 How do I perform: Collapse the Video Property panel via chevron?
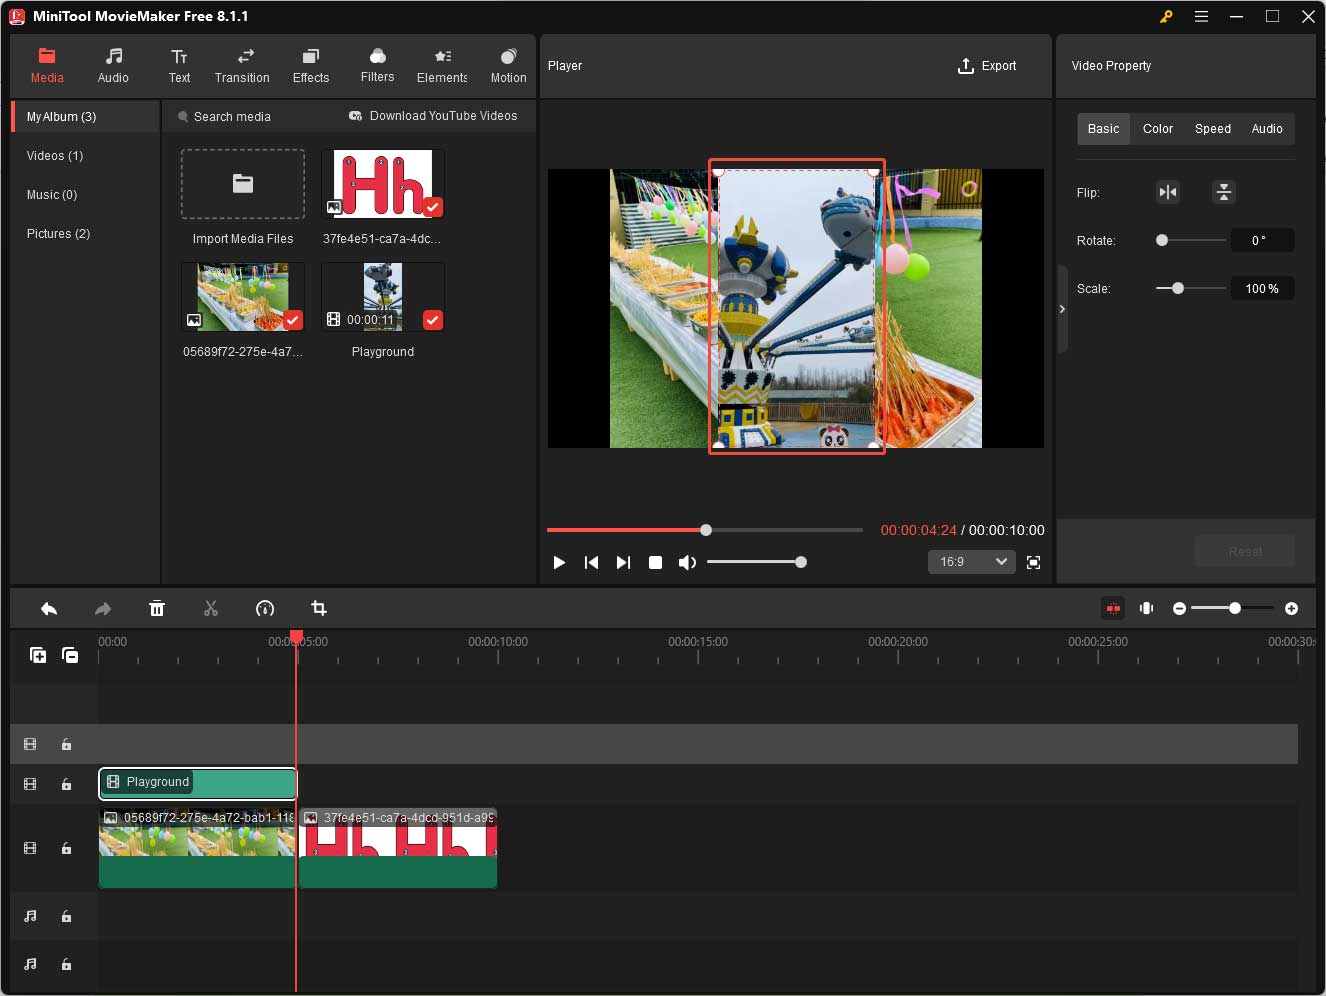[x=1062, y=308]
